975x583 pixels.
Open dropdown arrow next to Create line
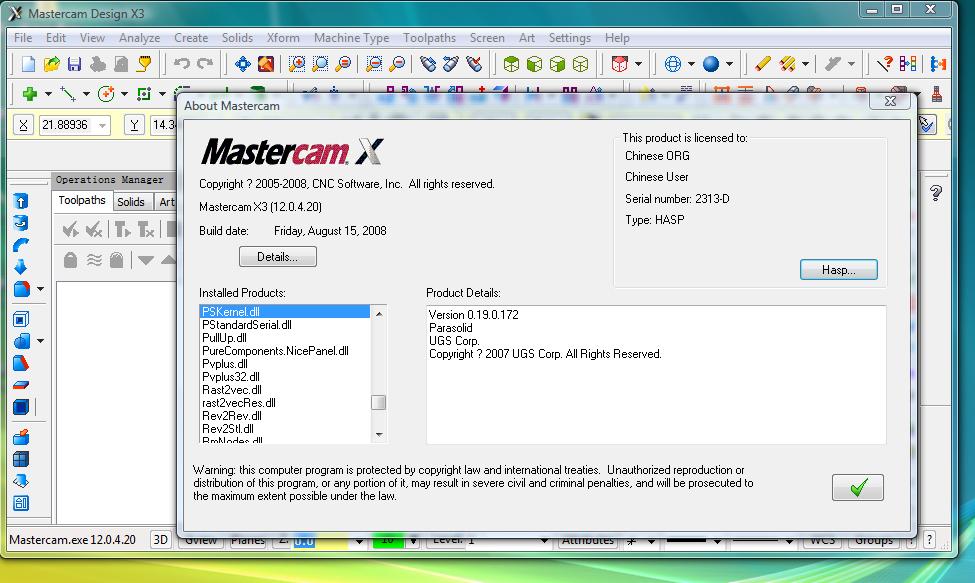tap(86, 94)
